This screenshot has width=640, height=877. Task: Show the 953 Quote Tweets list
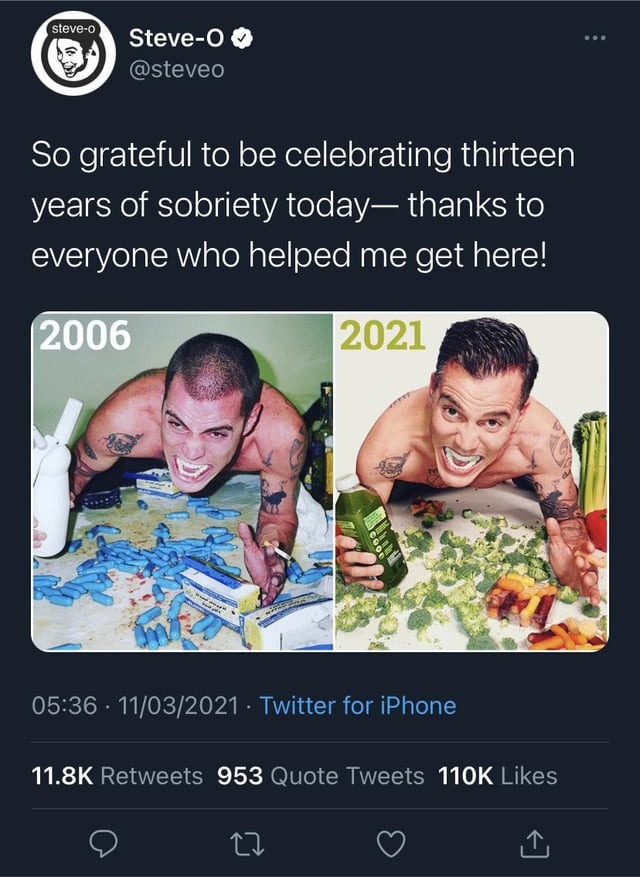(320, 775)
